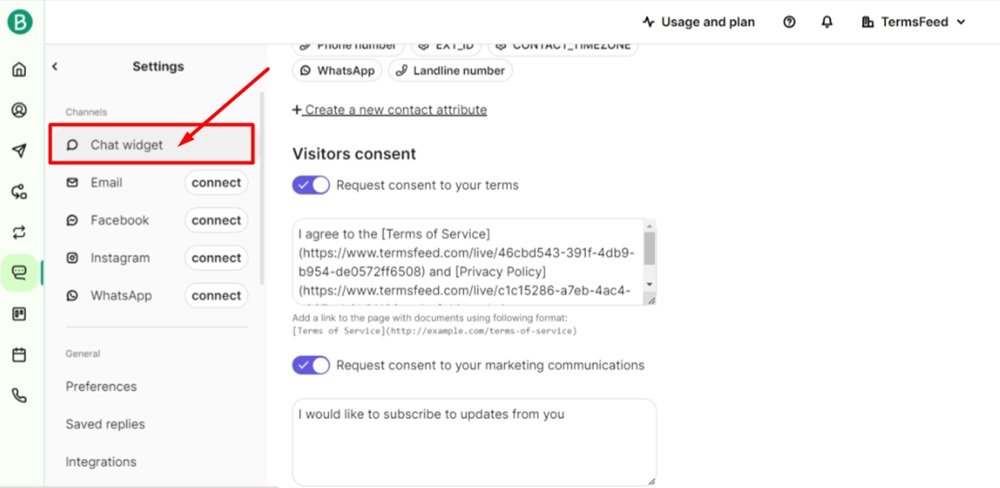The width and height of the screenshot is (1000, 488).
Task: Go back with Settings arrow
Action: (x=55, y=66)
